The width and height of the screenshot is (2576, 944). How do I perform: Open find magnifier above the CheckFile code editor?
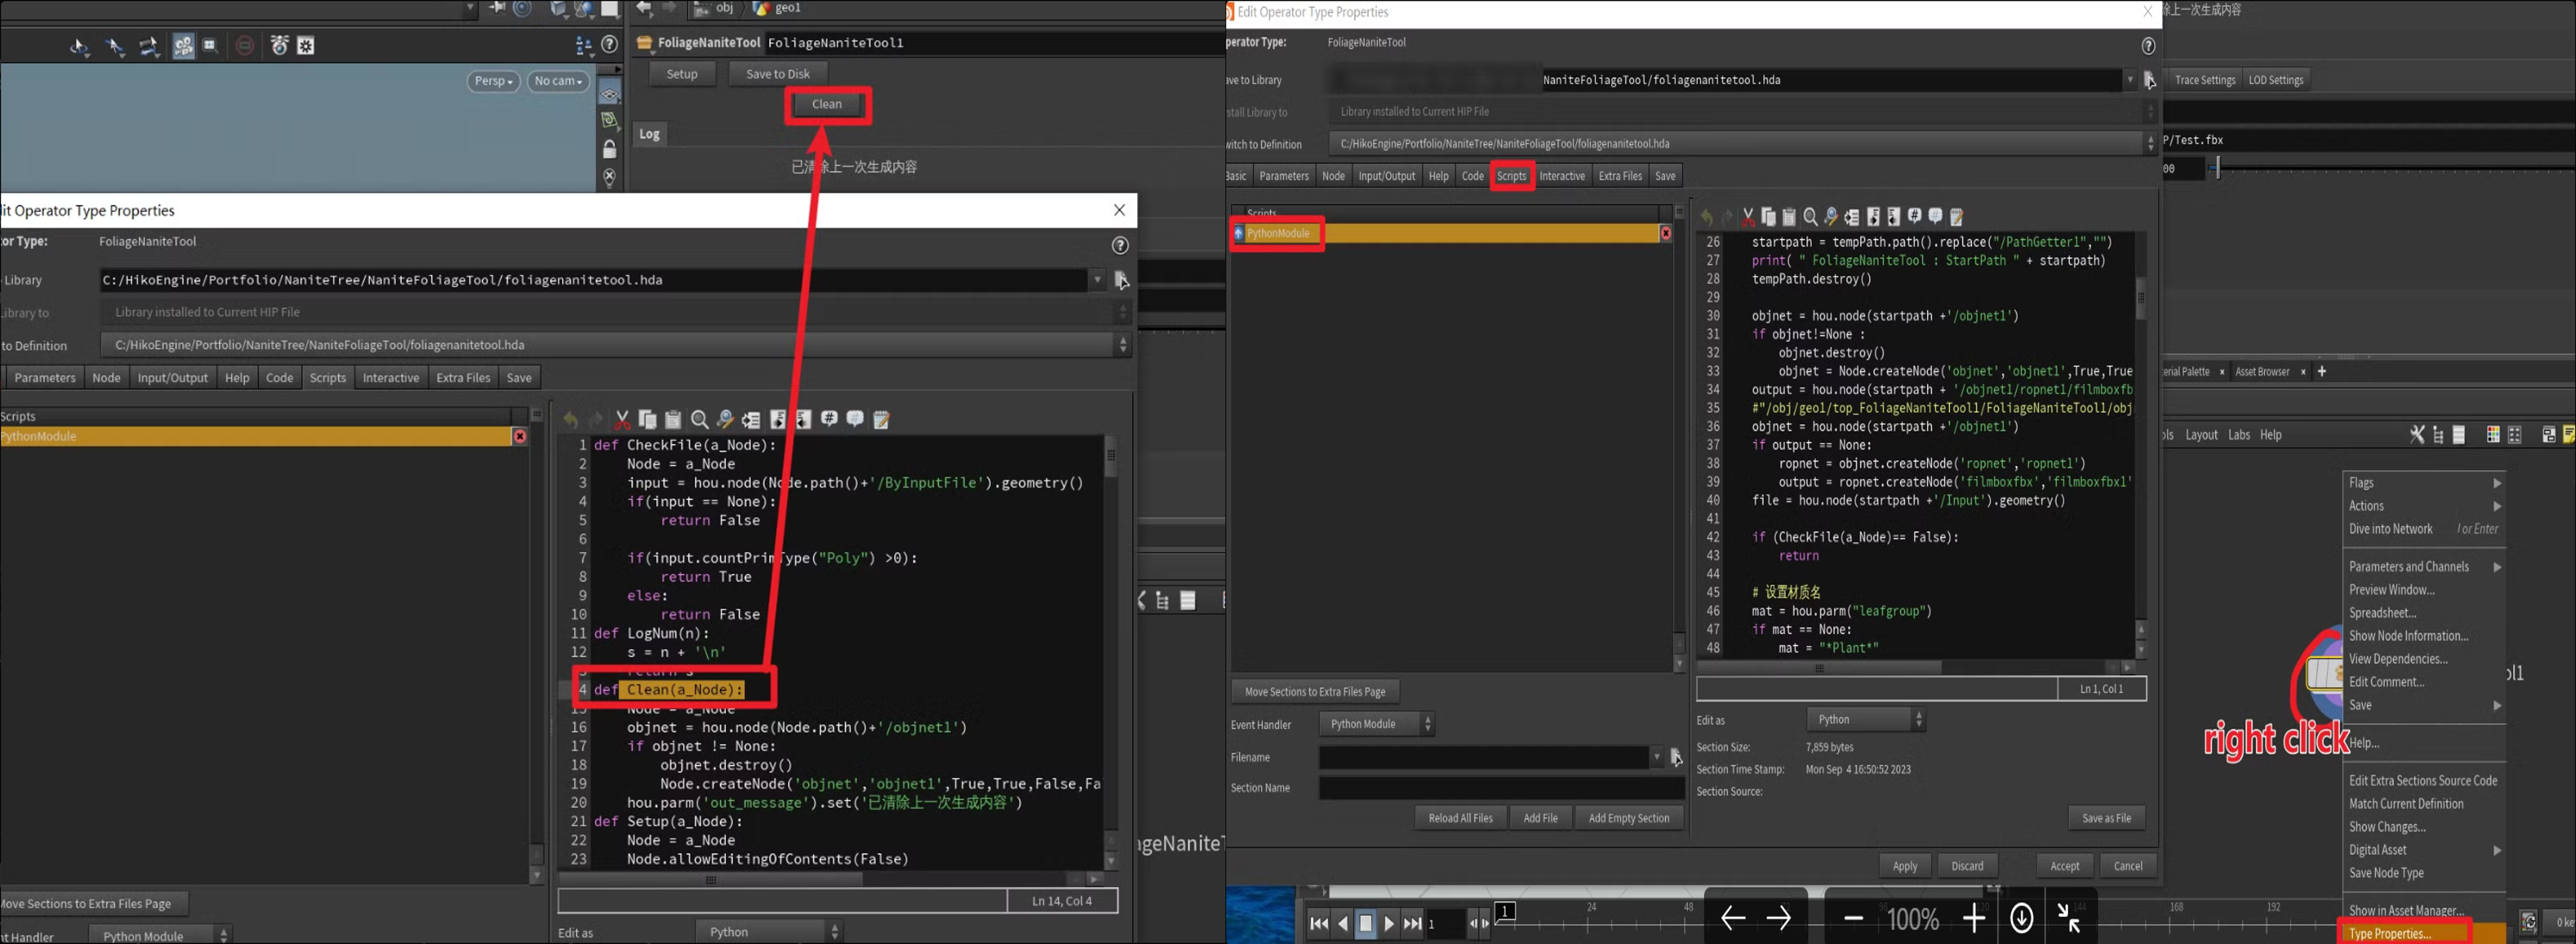(700, 419)
